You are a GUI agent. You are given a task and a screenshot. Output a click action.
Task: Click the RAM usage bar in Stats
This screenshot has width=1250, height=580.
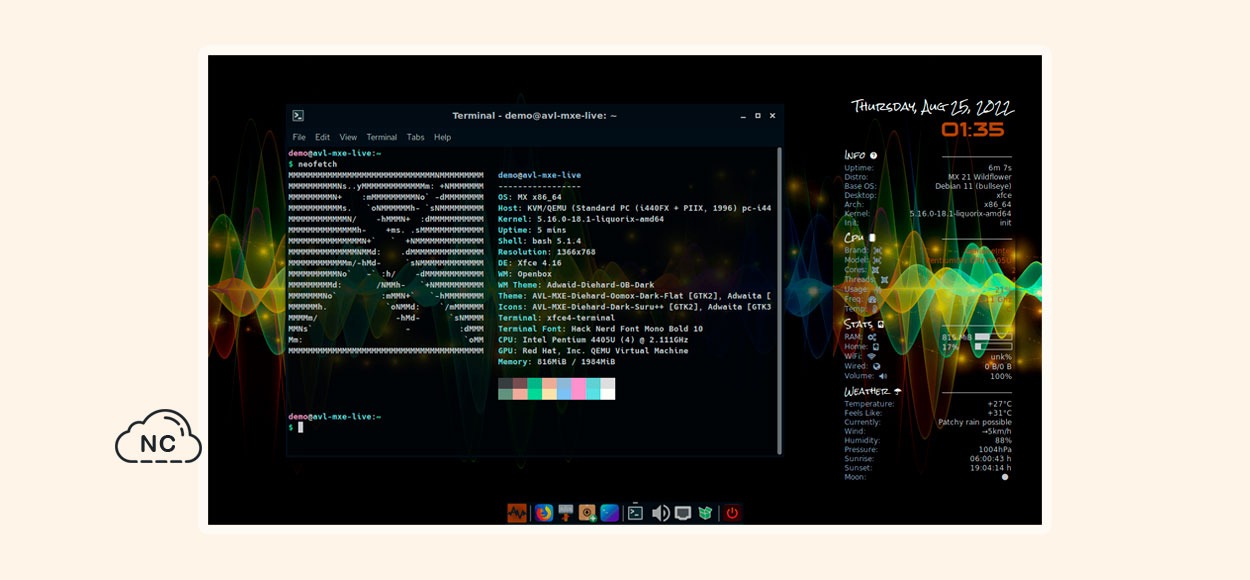[x=994, y=336]
